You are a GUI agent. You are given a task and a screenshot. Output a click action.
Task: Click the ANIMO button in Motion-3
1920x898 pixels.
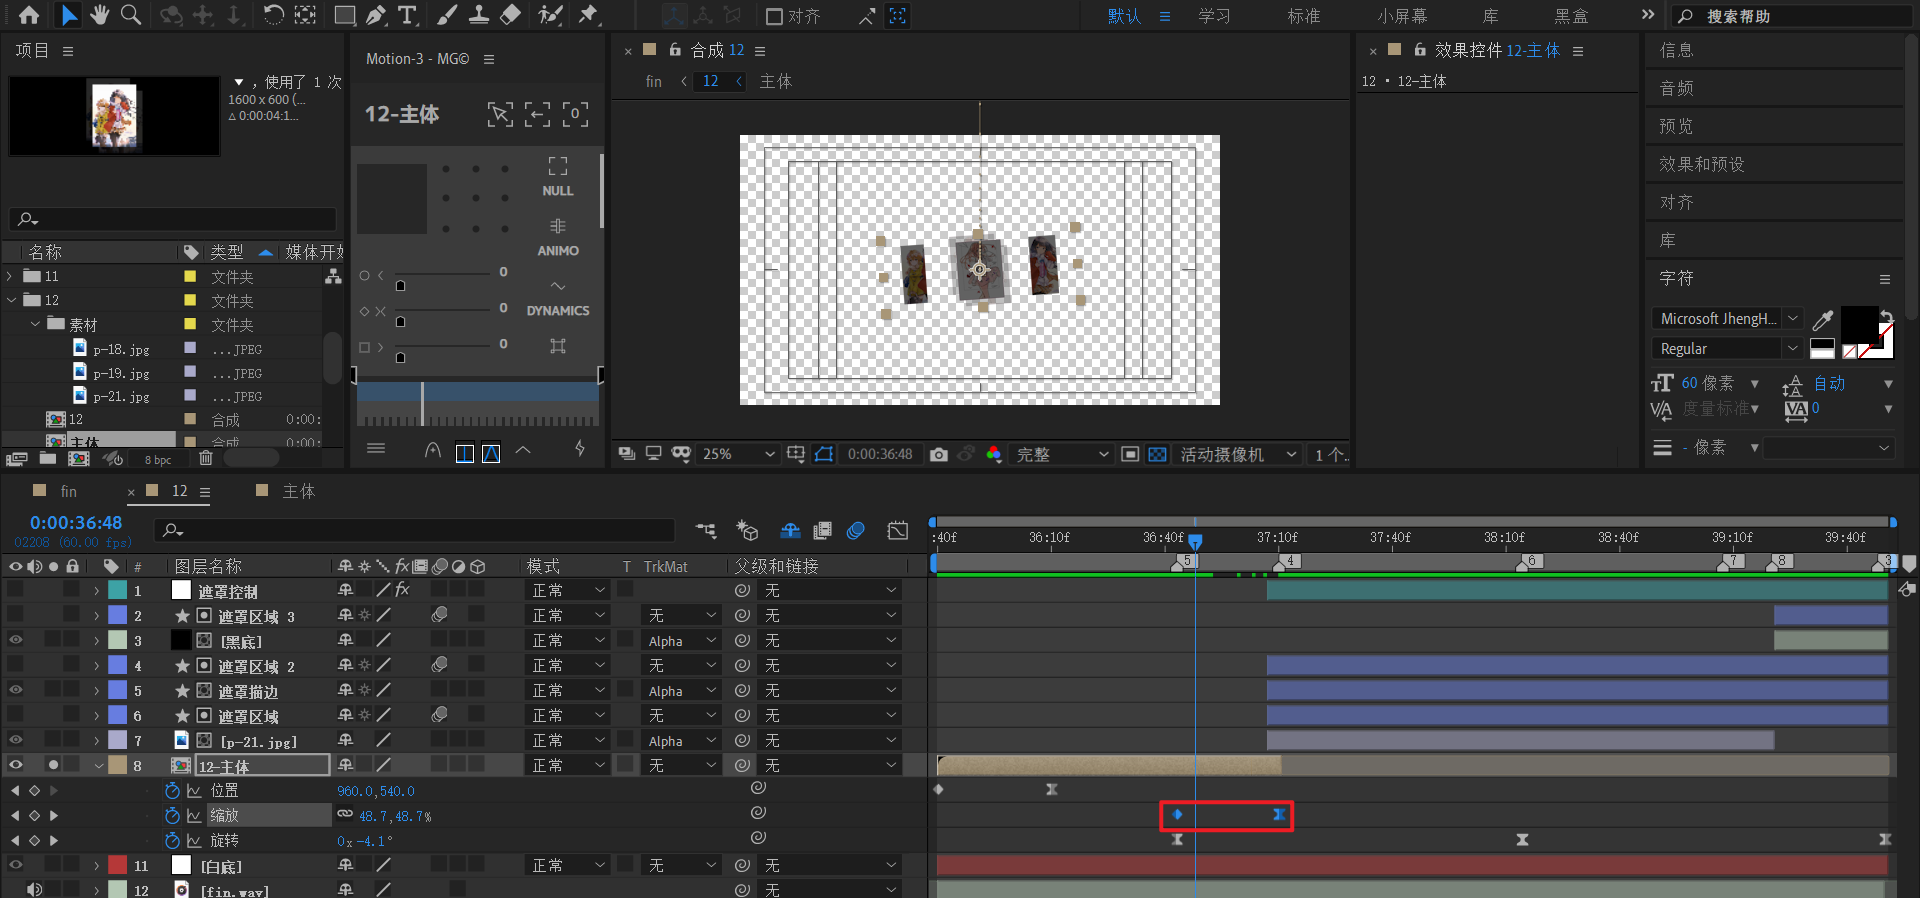[558, 238]
